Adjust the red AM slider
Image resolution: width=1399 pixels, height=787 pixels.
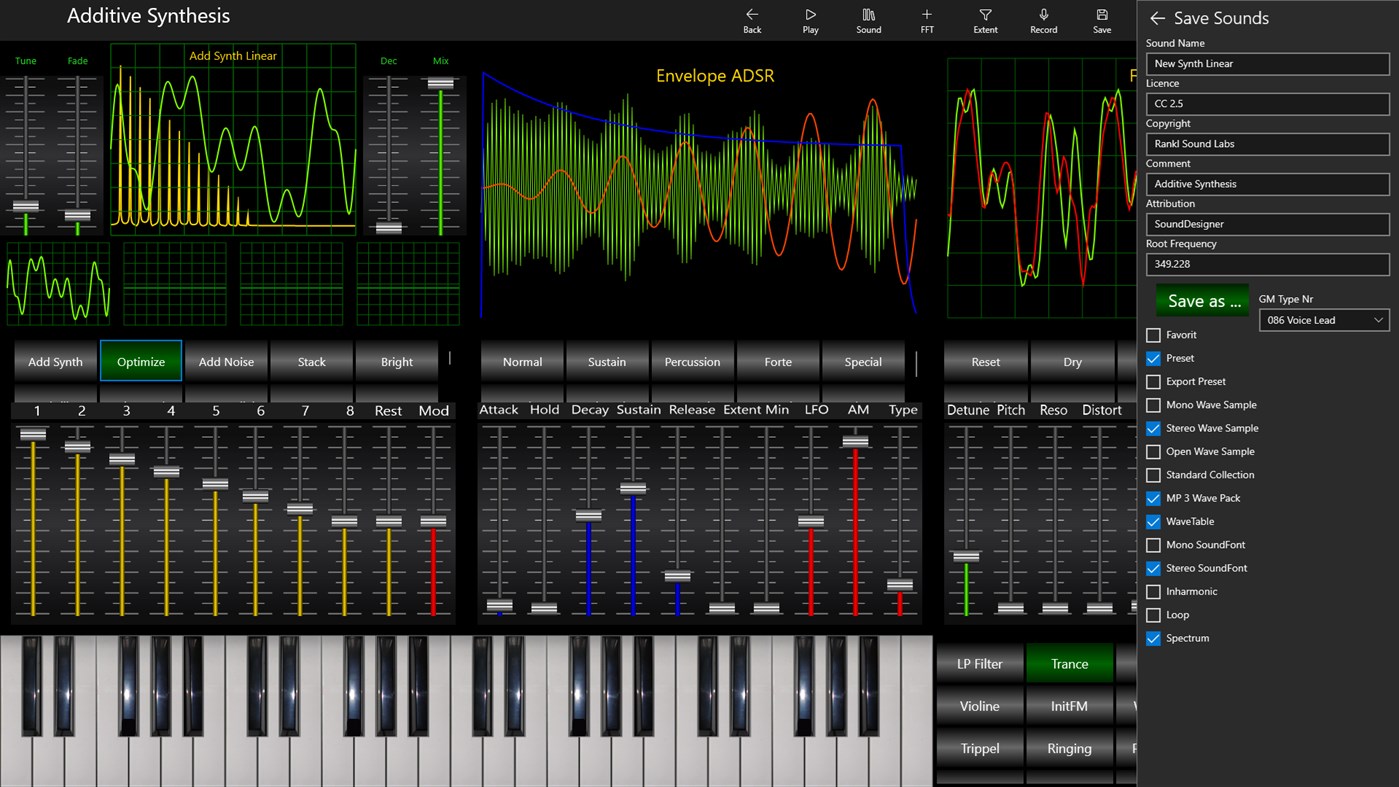coord(855,440)
